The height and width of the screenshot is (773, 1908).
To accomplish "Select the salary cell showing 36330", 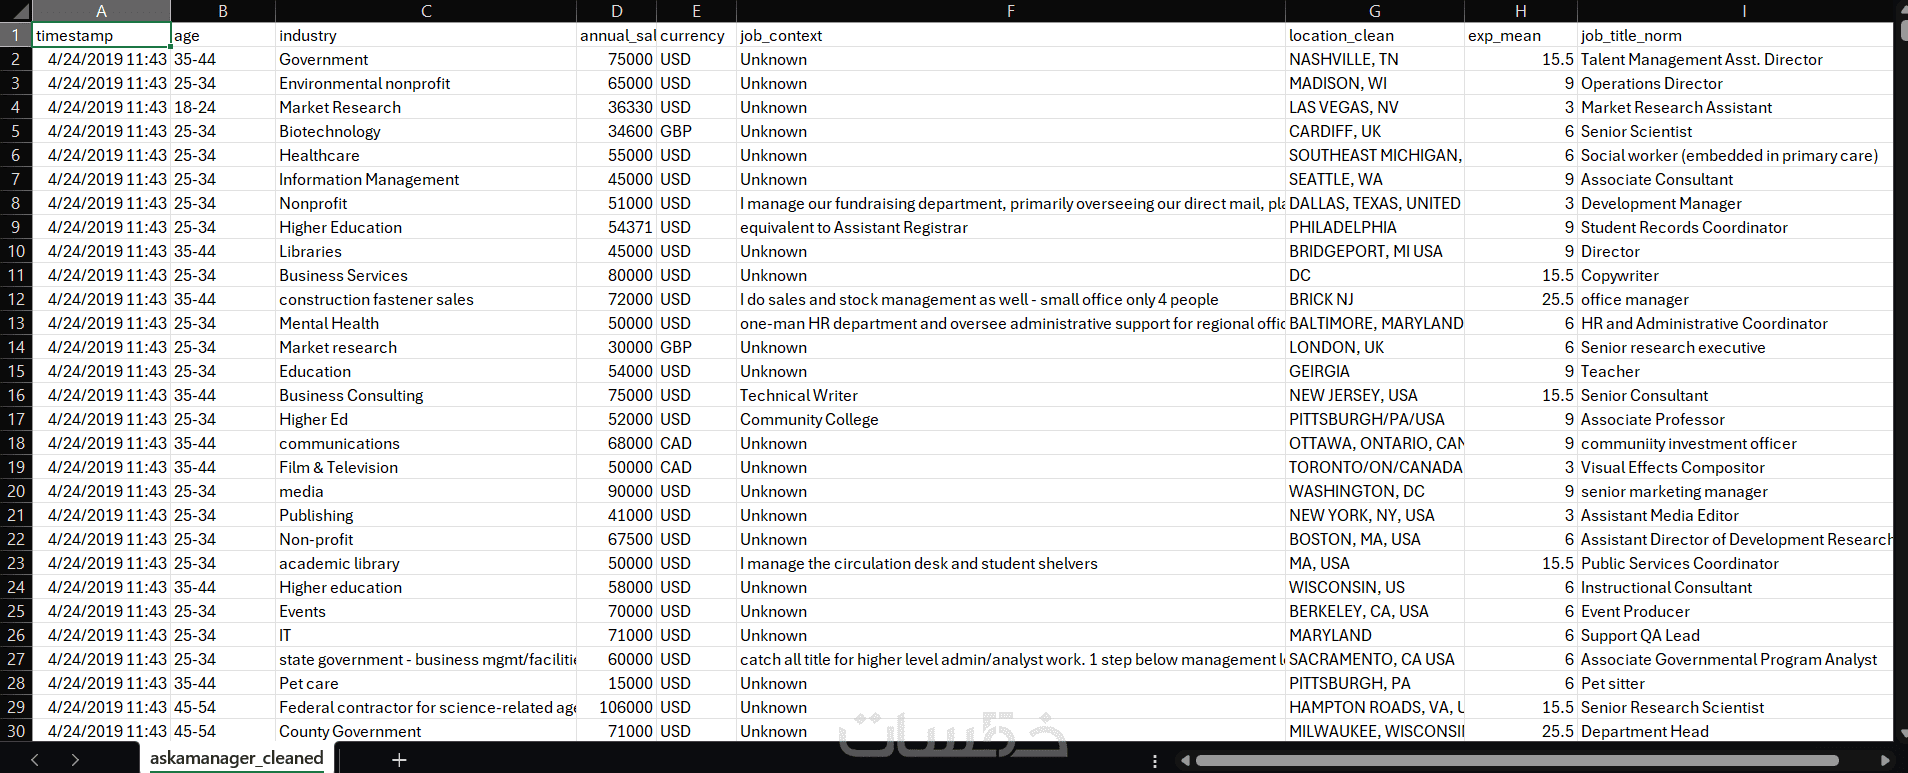I will click(617, 107).
